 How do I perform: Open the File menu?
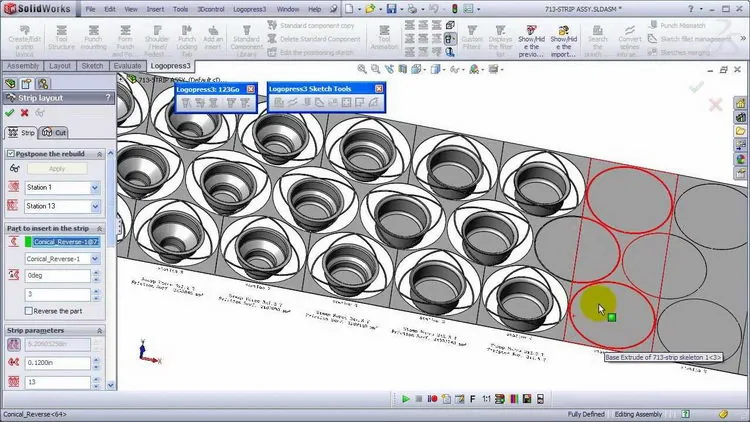pos(90,9)
